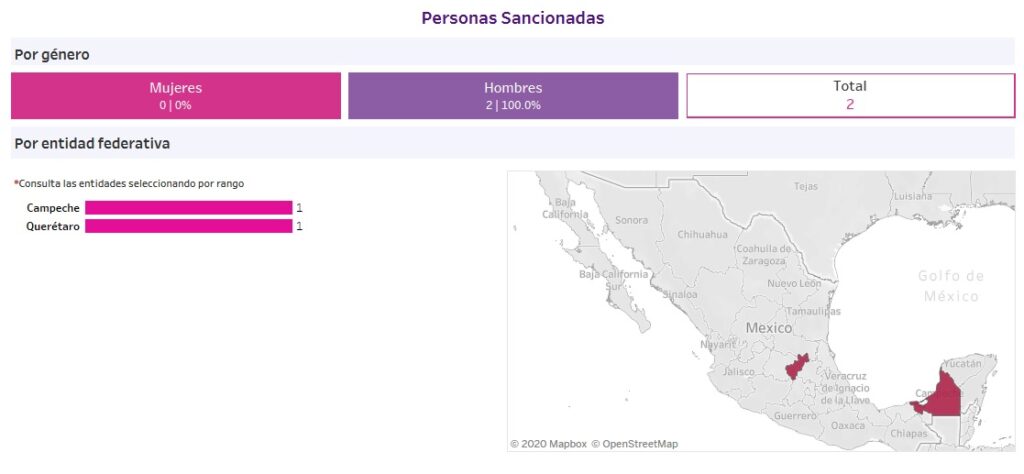The width and height of the screenshot is (1024, 474).
Task: Click the Campeche state label
Action: 53,208
